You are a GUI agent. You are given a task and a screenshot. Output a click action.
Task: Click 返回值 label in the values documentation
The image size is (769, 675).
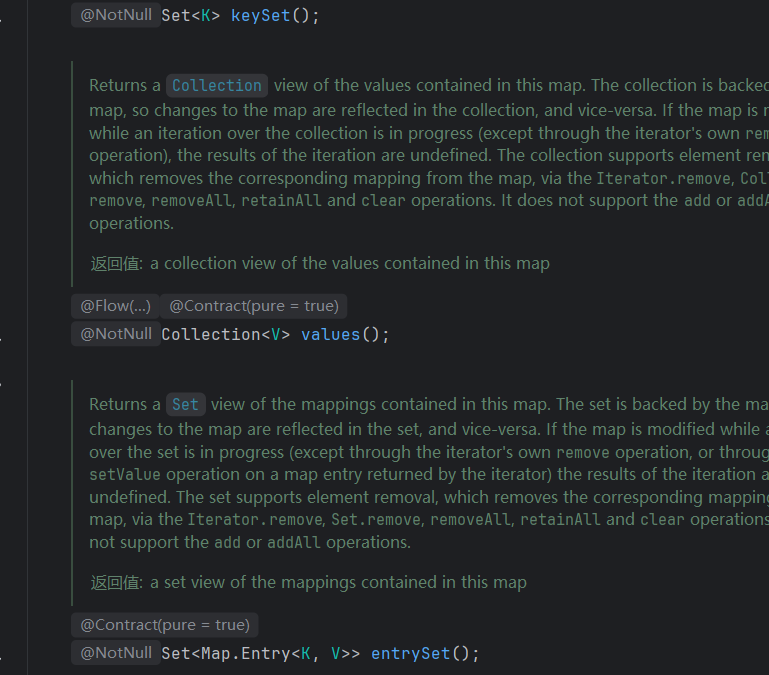(116, 264)
